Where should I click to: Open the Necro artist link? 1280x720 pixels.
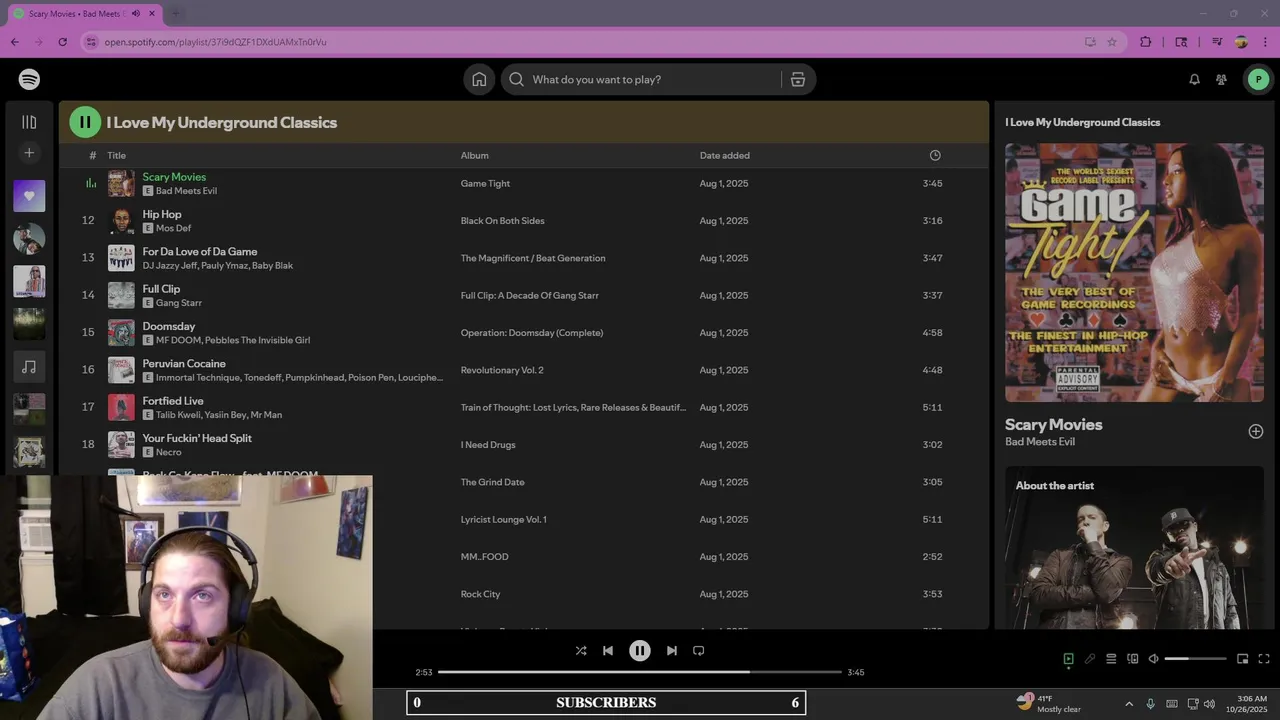[169, 452]
